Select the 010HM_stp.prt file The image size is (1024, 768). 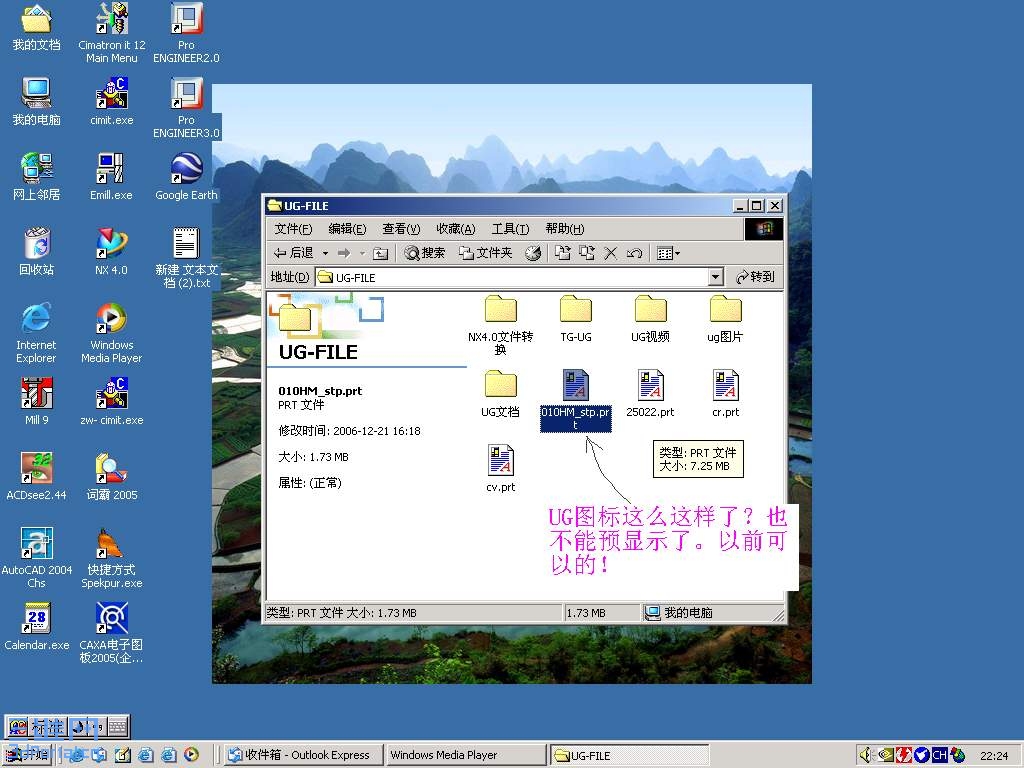point(575,400)
